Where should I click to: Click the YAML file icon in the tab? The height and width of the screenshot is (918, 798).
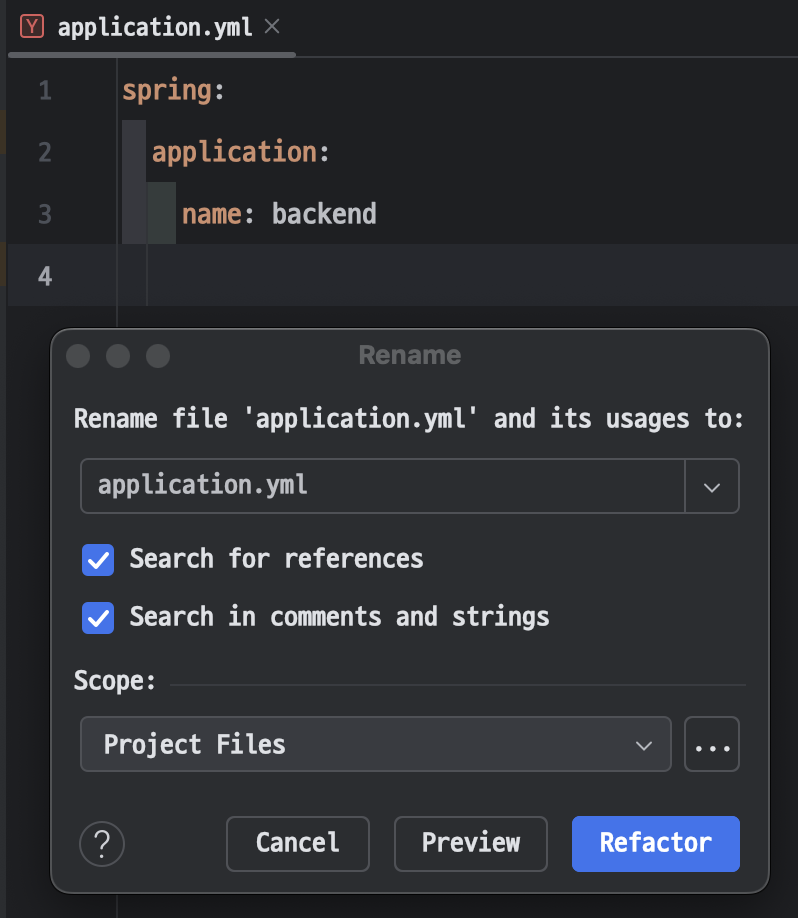pos(32,27)
